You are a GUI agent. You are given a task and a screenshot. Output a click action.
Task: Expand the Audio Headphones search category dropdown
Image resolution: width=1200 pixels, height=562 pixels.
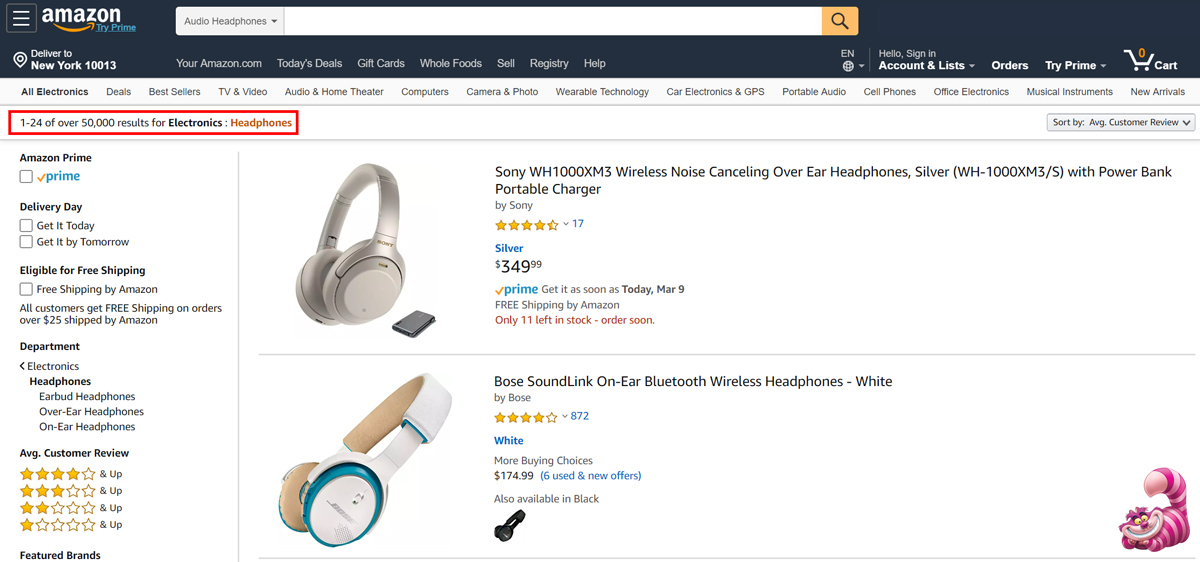point(230,21)
